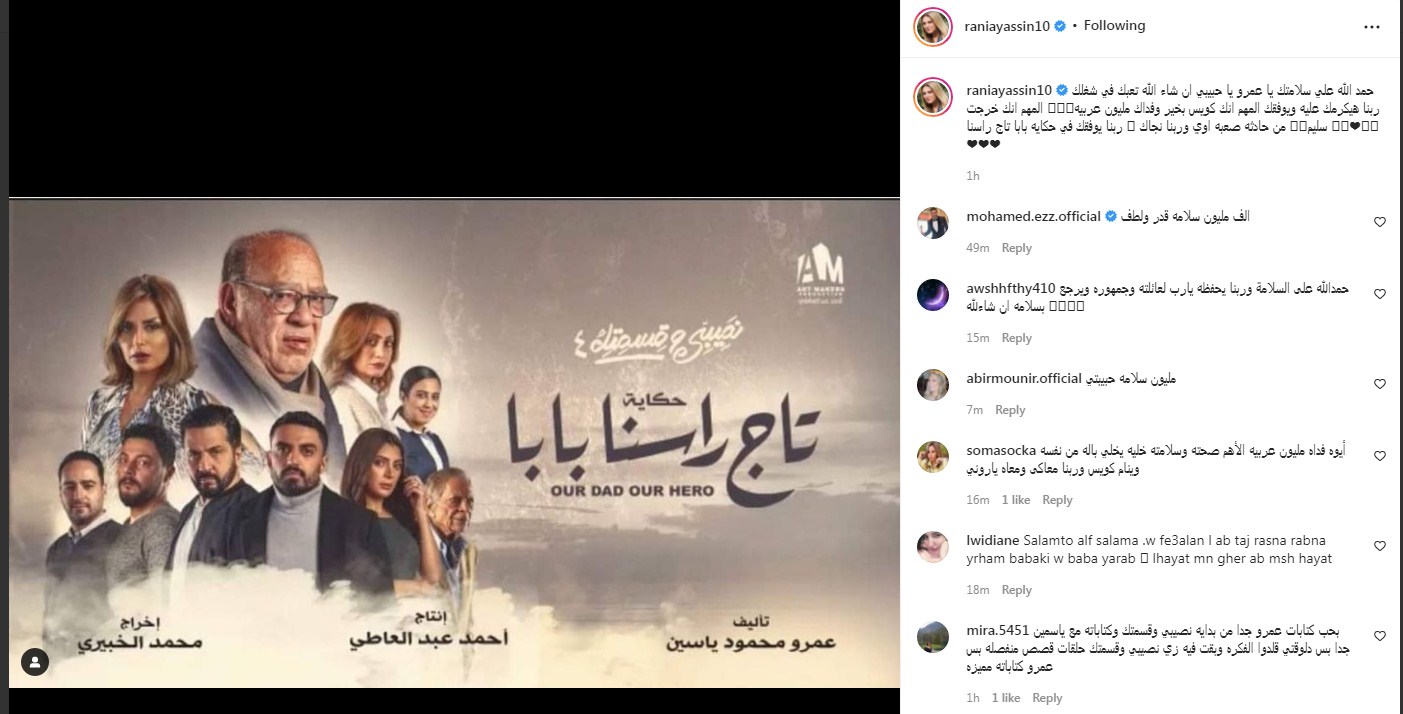Like mira.5451's comment heart icon
Screen dimensions: 1403x714
[x=1380, y=636]
